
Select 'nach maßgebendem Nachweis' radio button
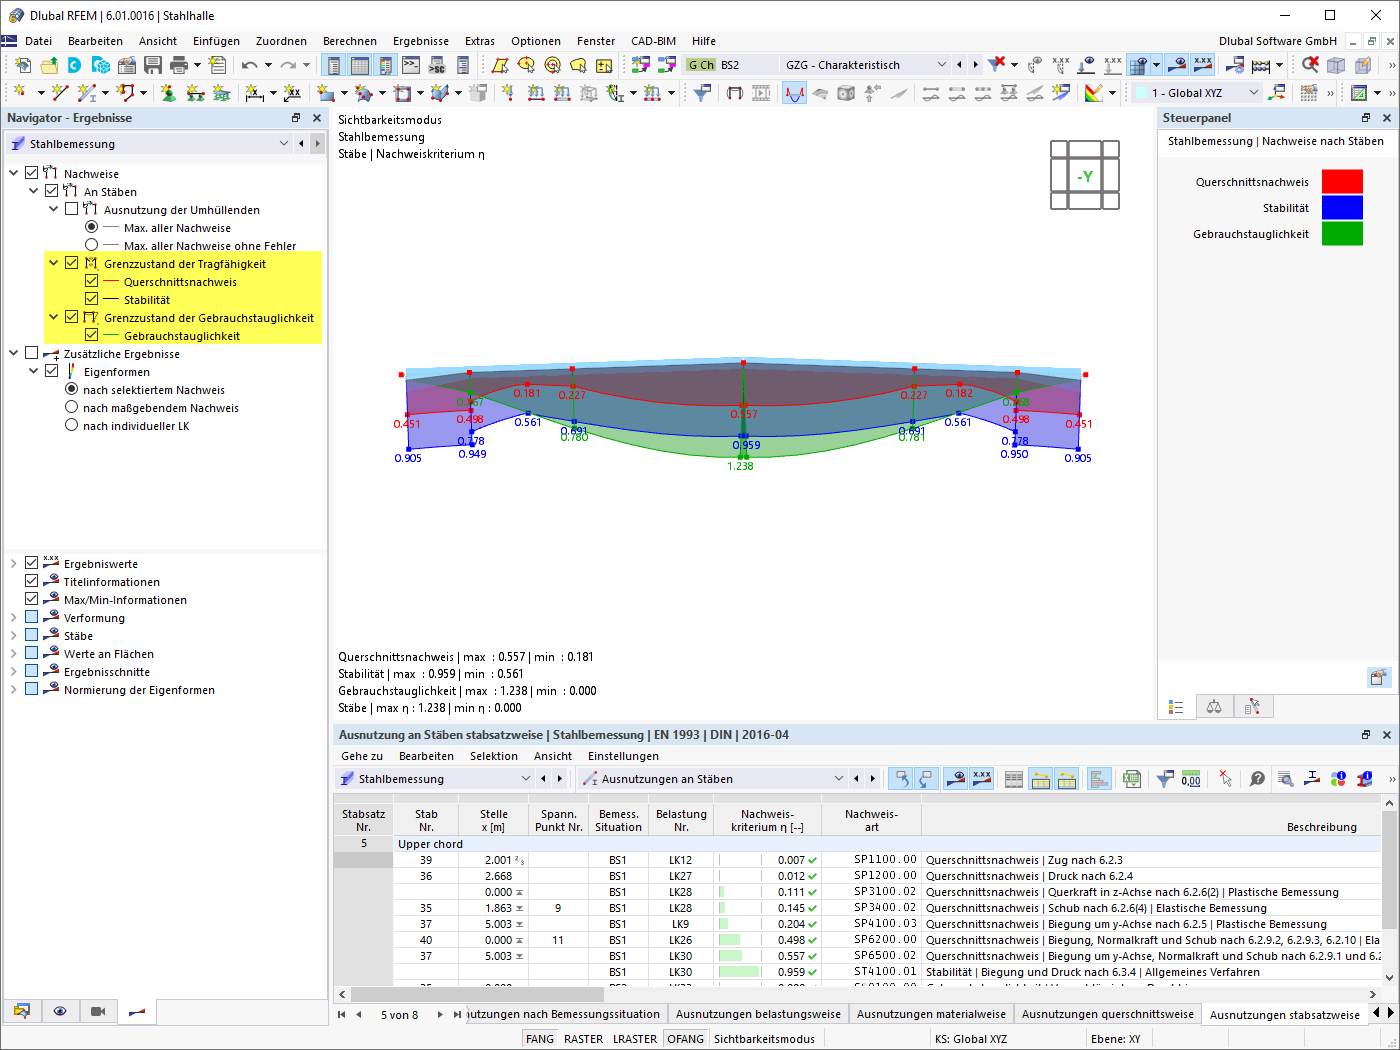click(72, 407)
